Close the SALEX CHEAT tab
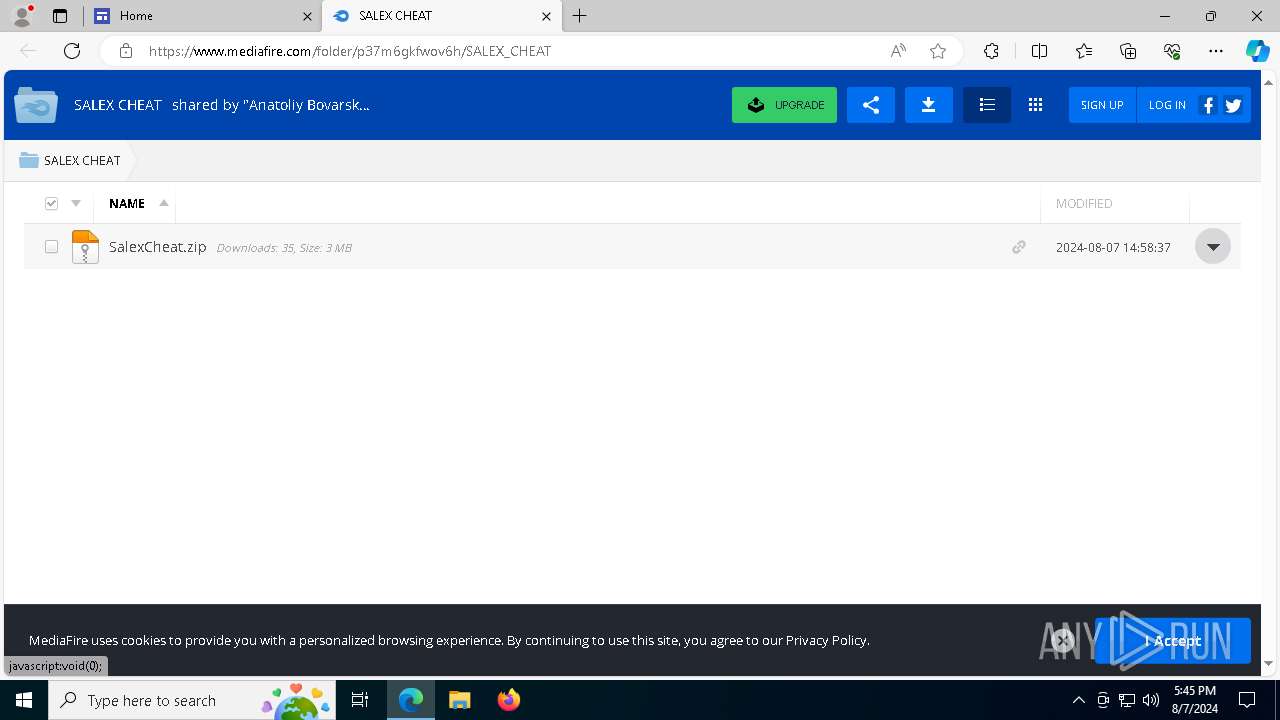1280x720 pixels. (546, 16)
